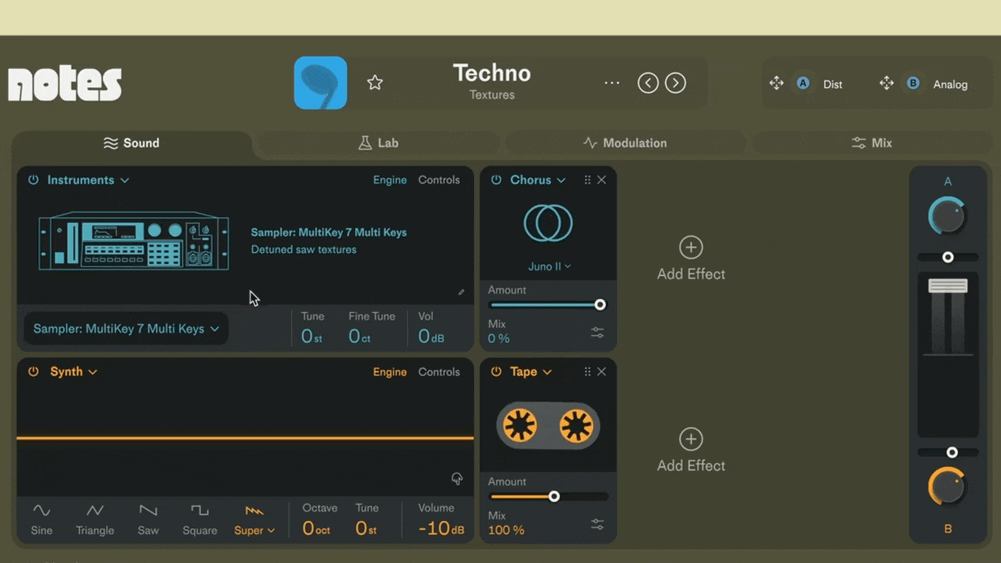Select the Sine waveform

click(41, 518)
